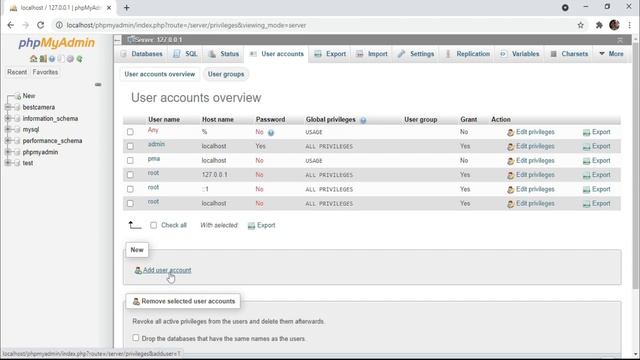
Task: Collapse the navigation panel with the minus box
Action: (118, 40)
